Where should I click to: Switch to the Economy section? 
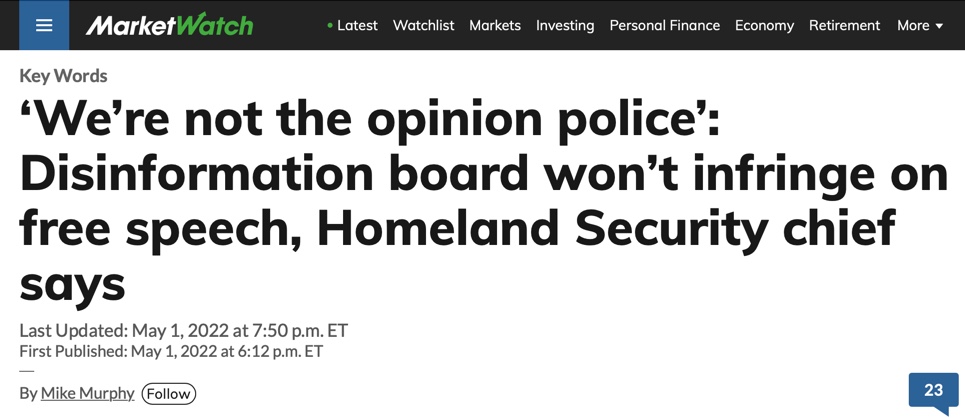[x=764, y=25]
